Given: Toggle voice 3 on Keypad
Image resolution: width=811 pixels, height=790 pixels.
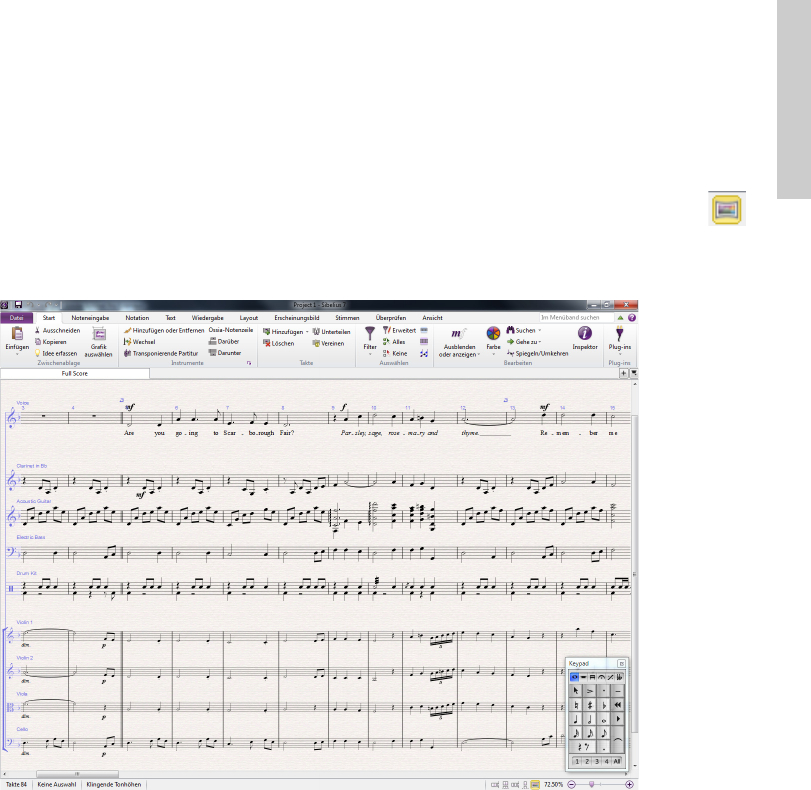Looking at the screenshot, I should (x=597, y=761).
